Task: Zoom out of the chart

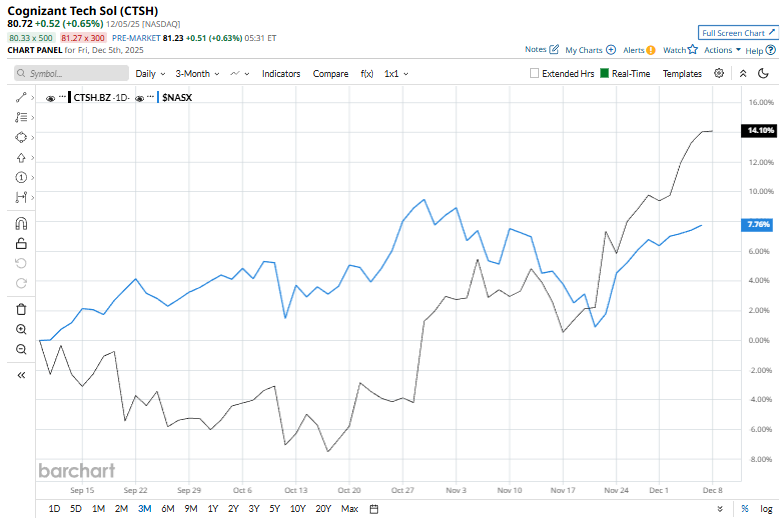Action: point(21,349)
